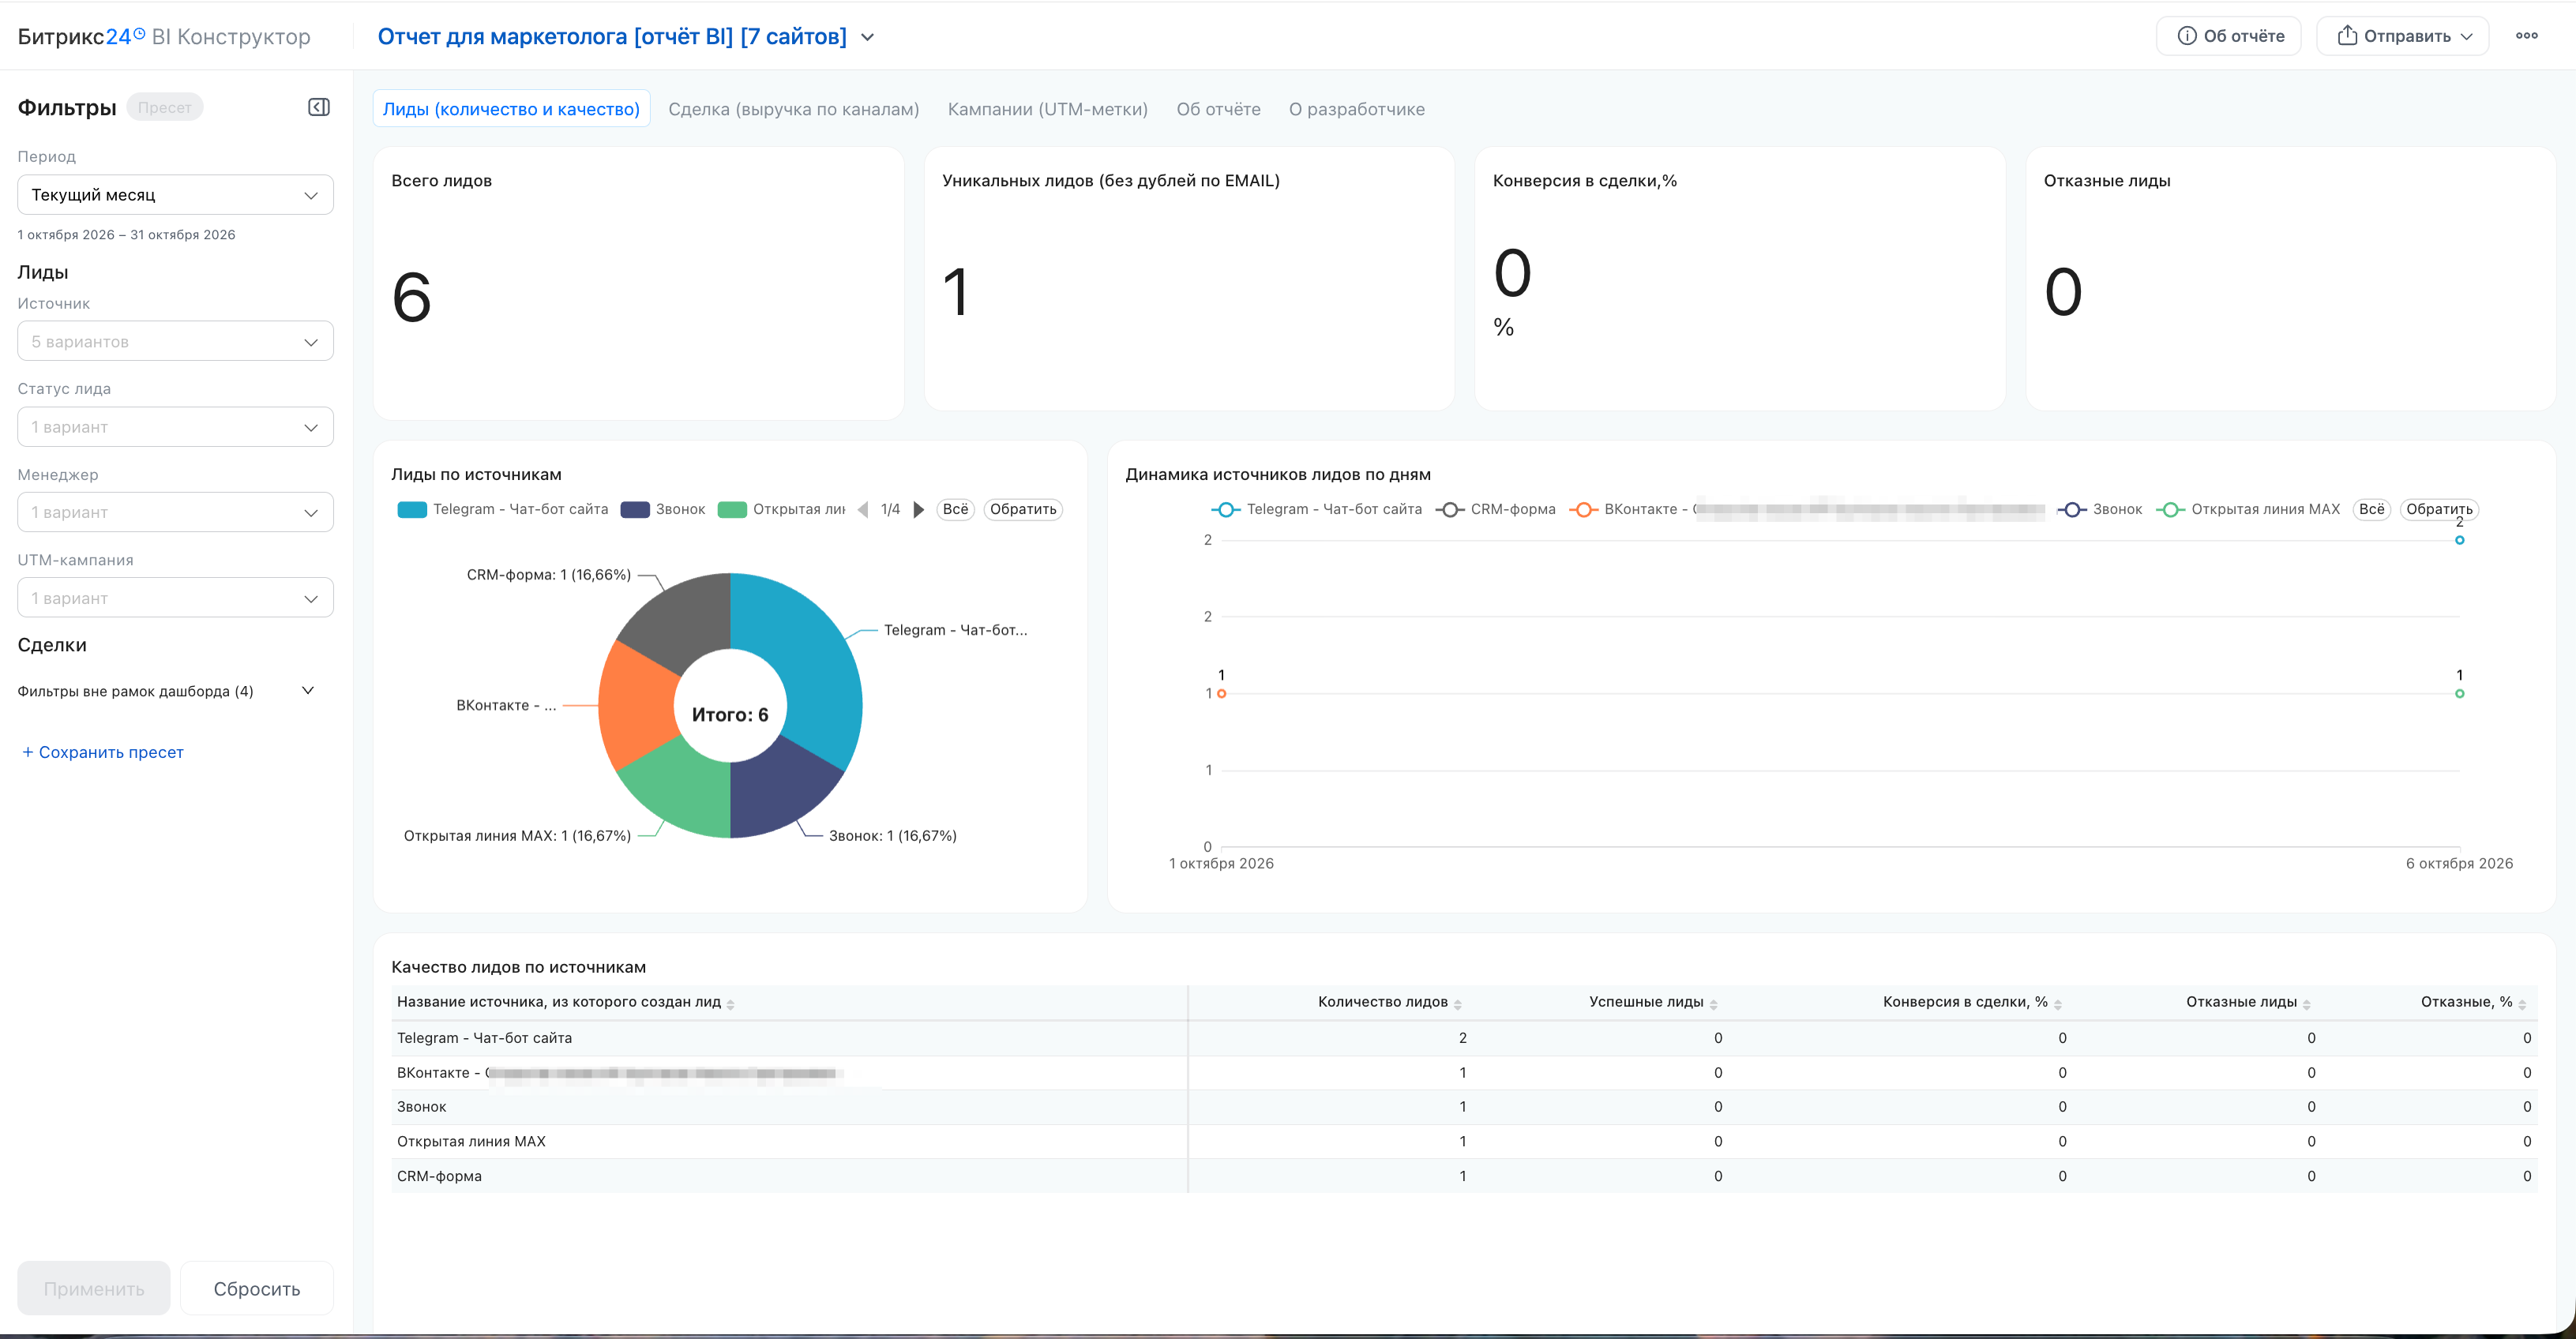Click the Применить button
The height and width of the screenshot is (1339, 2576).
pyautogui.click(x=94, y=1288)
